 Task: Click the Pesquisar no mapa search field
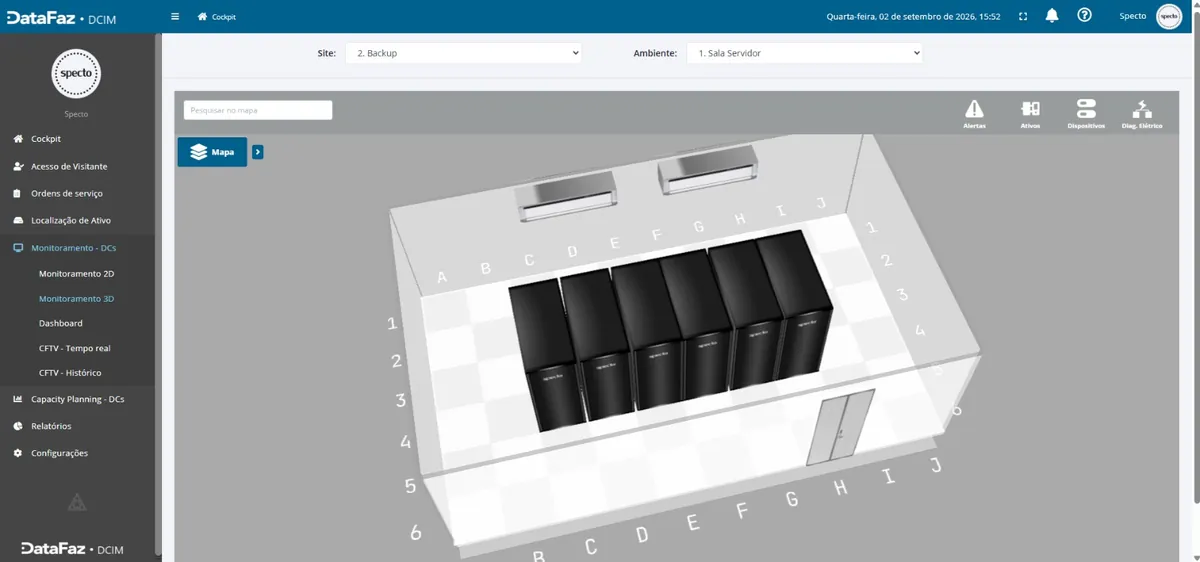pos(258,110)
